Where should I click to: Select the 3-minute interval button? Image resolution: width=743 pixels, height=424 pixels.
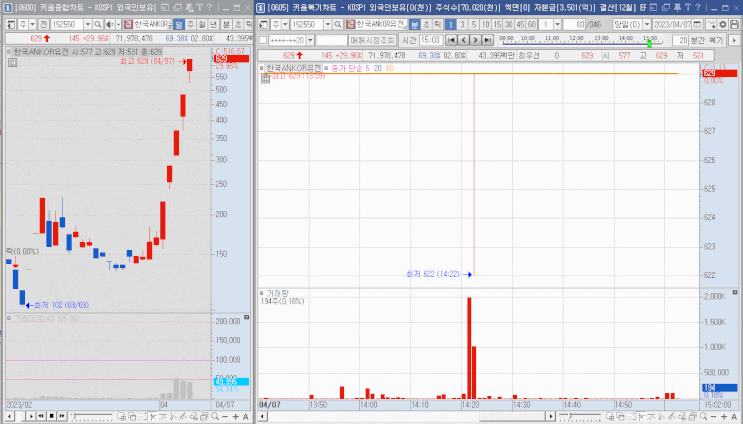point(462,24)
